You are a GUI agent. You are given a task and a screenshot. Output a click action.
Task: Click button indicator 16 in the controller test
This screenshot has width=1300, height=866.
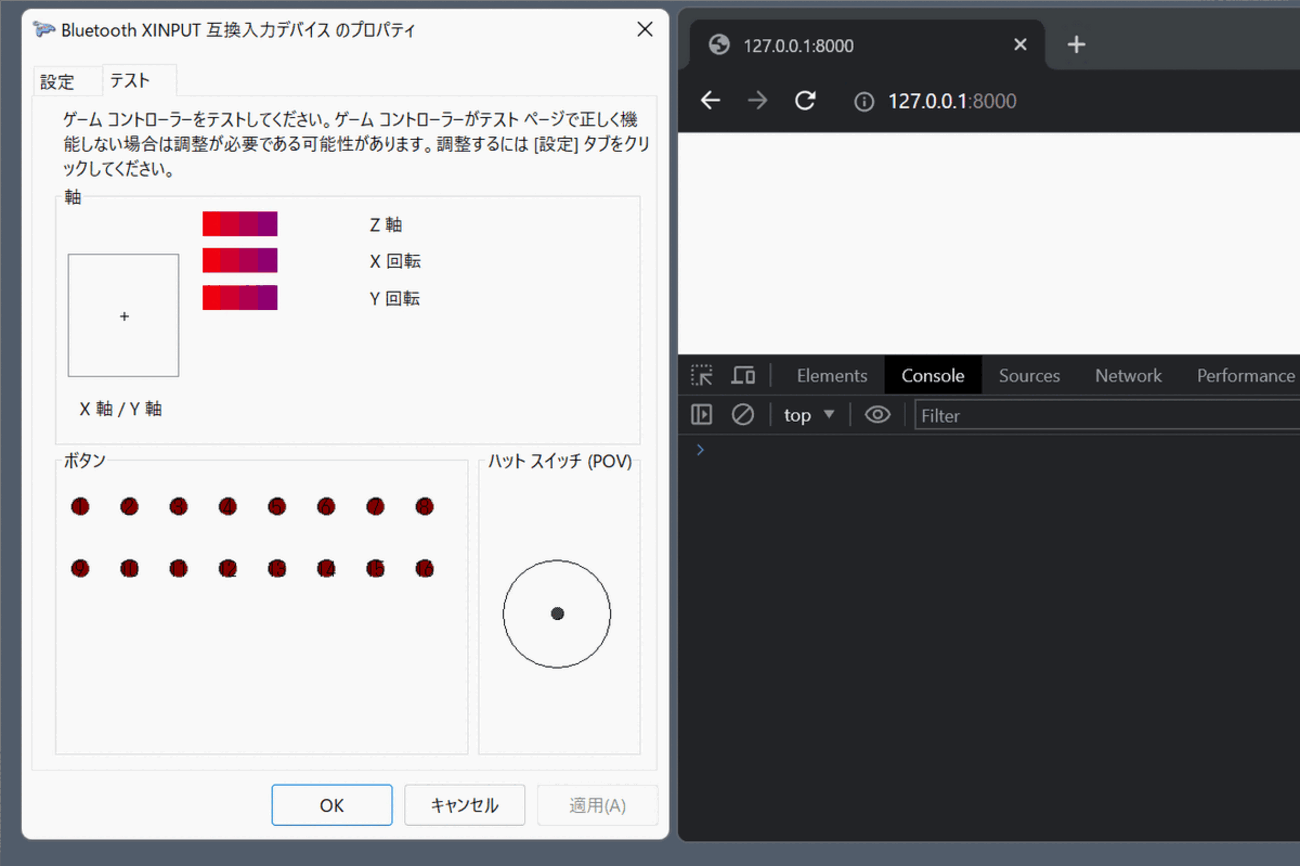coord(425,569)
